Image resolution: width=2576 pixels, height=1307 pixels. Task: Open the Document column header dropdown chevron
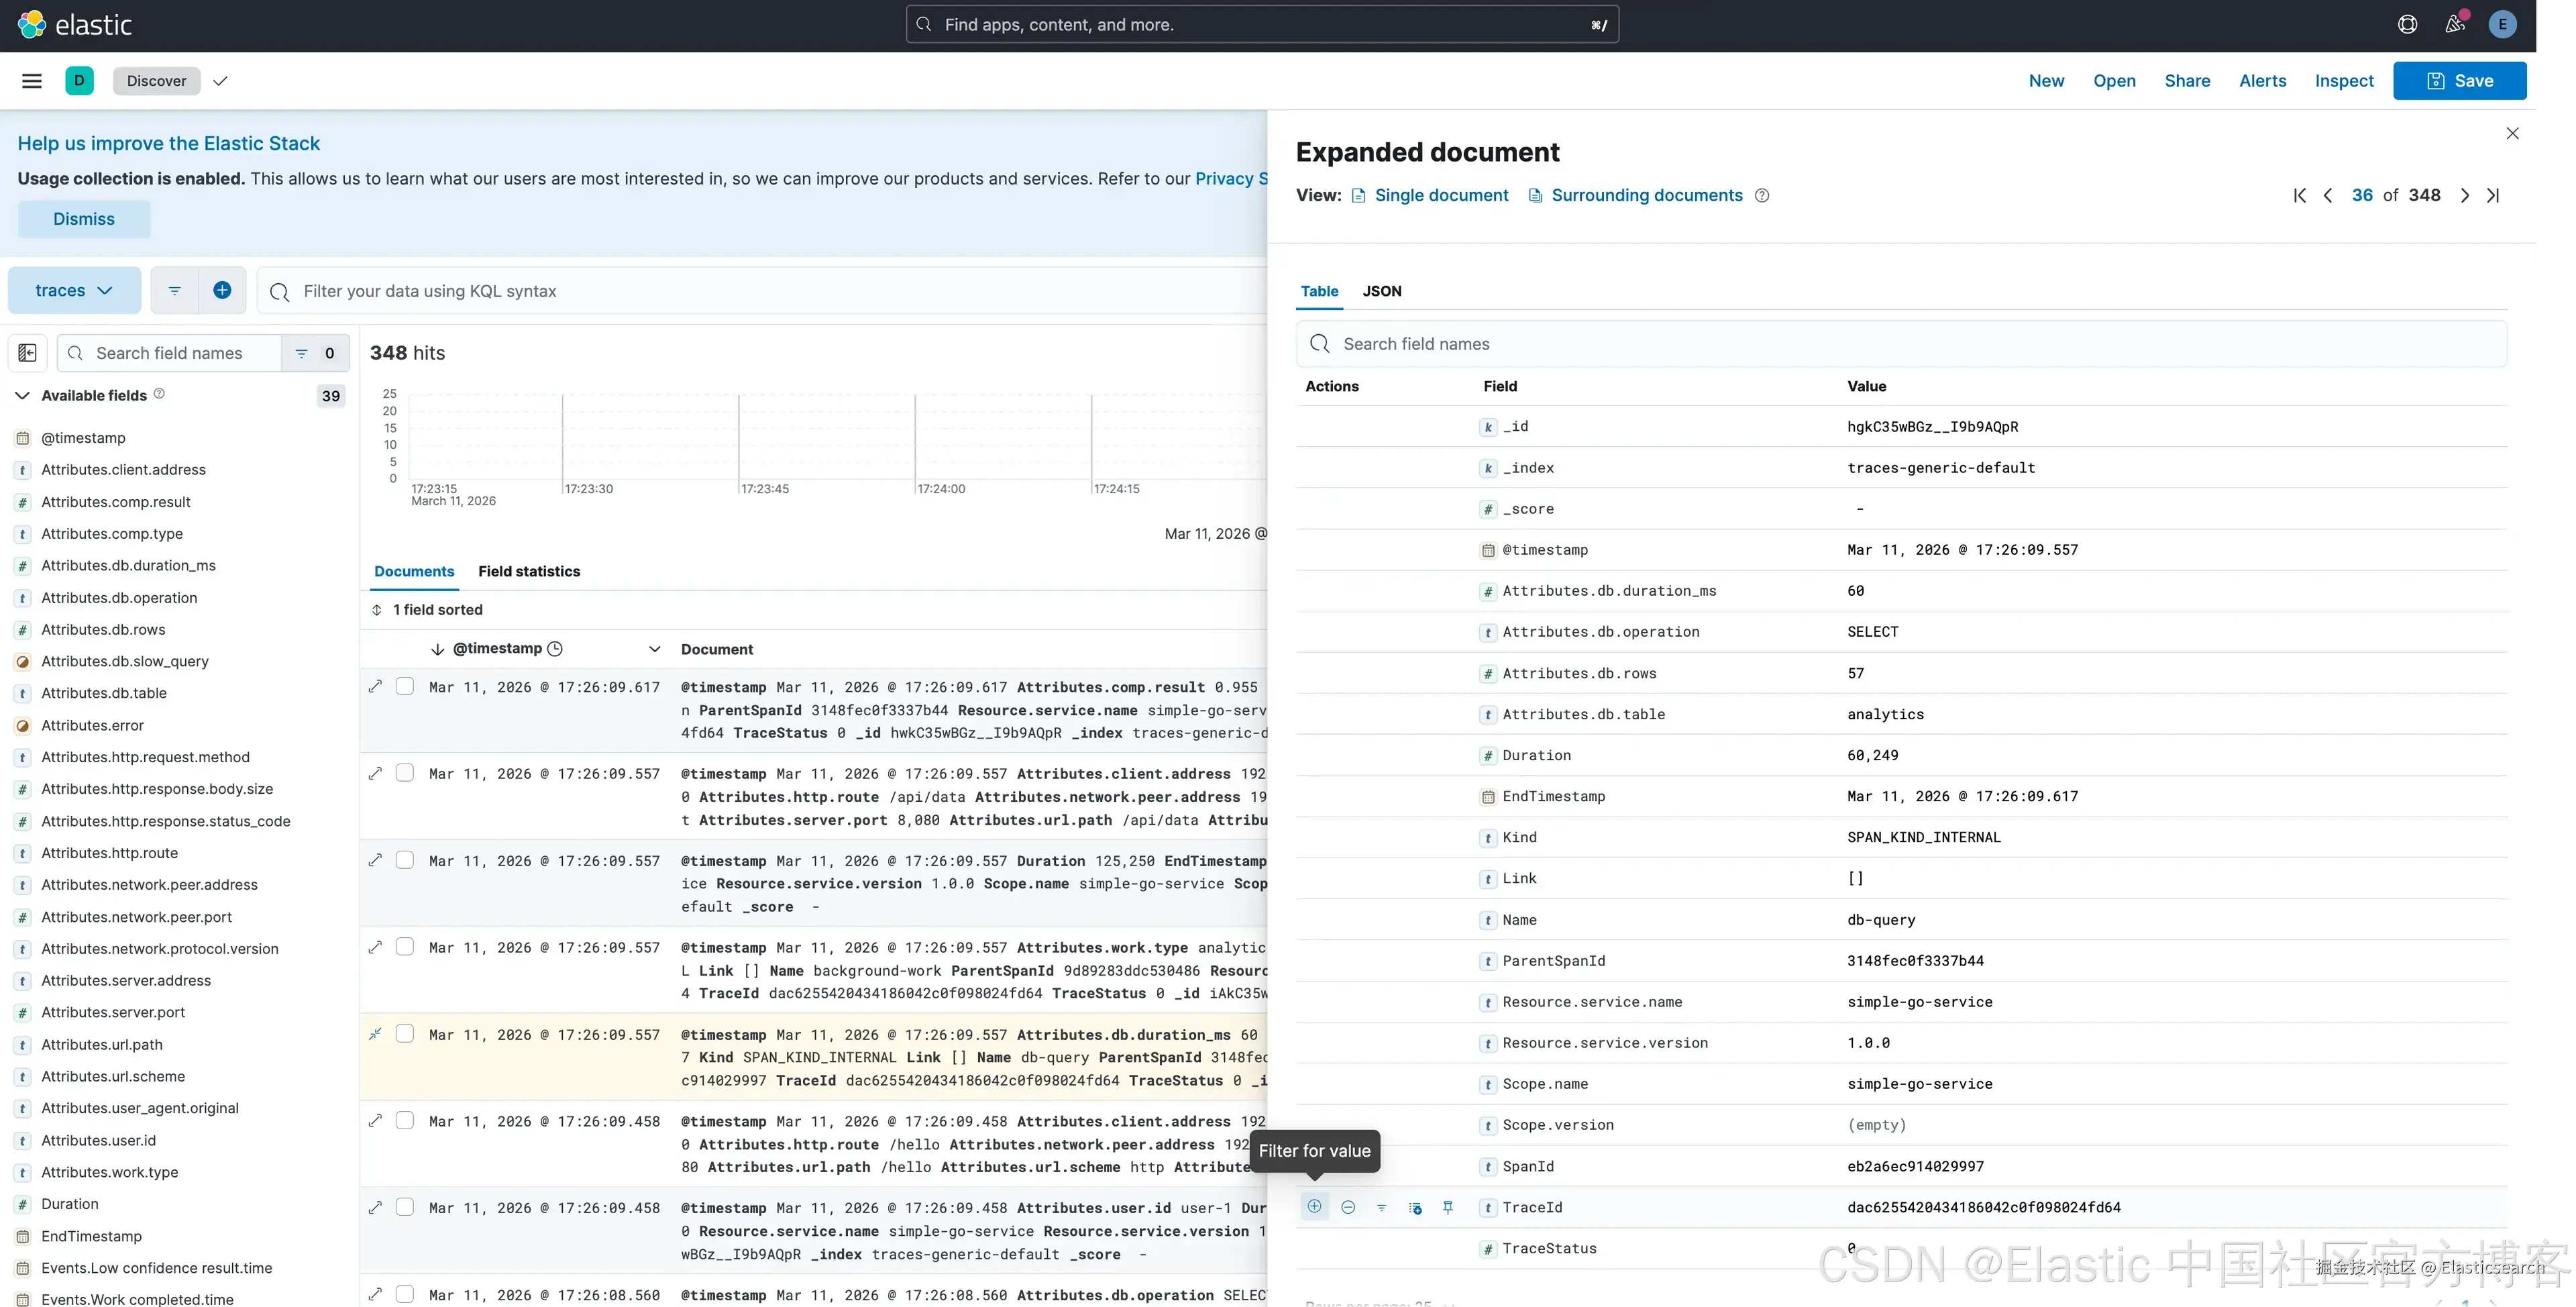click(x=655, y=649)
